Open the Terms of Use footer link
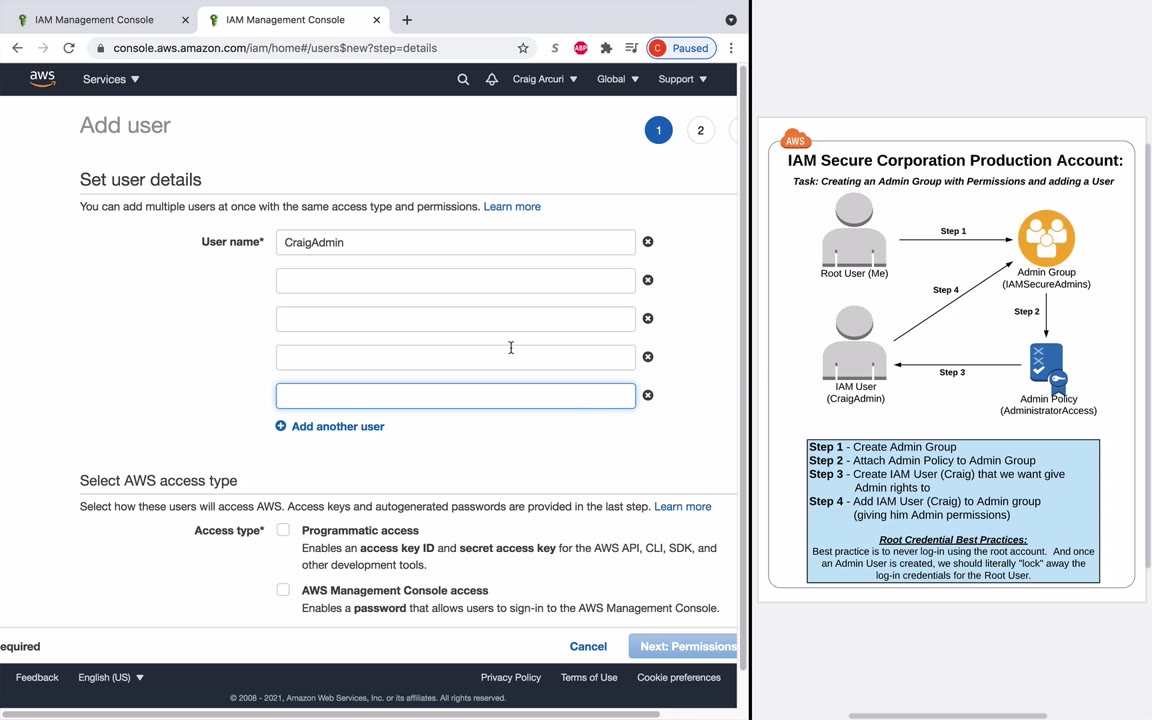The width and height of the screenshot is (1152, 720). tap(589, 677)
